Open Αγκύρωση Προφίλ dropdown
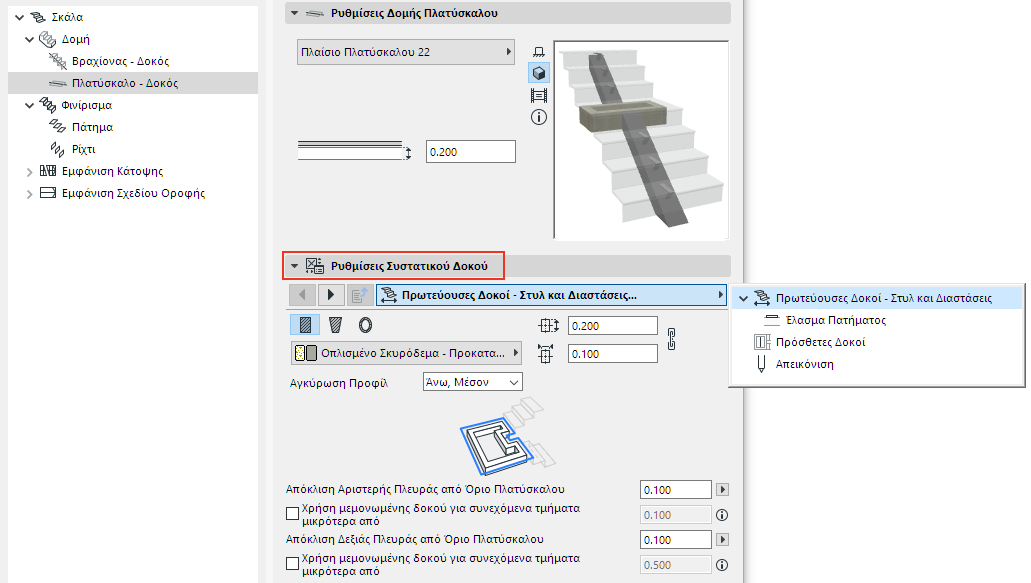This screenshot has height=583, width=1031. pyautogui.click(x=472, y=382)
